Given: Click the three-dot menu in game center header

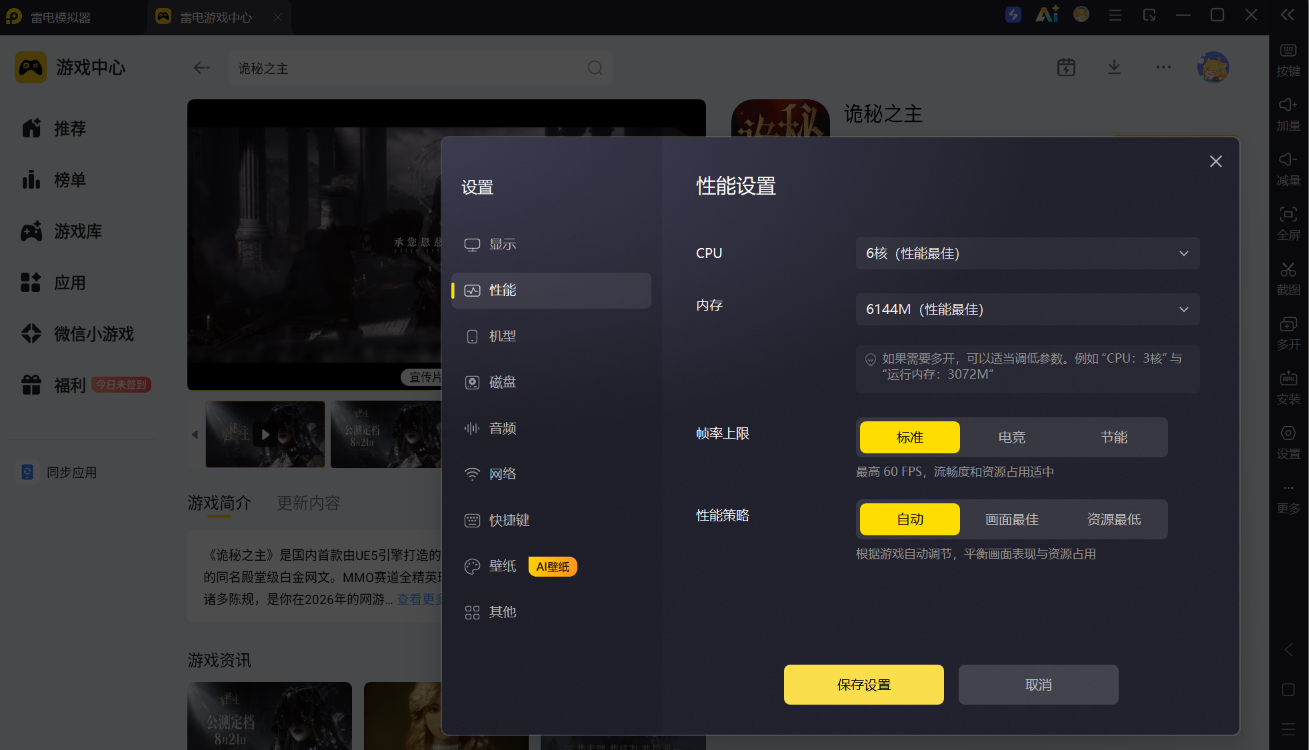Looking at the screenshot, I should [x=1163, y=67].
